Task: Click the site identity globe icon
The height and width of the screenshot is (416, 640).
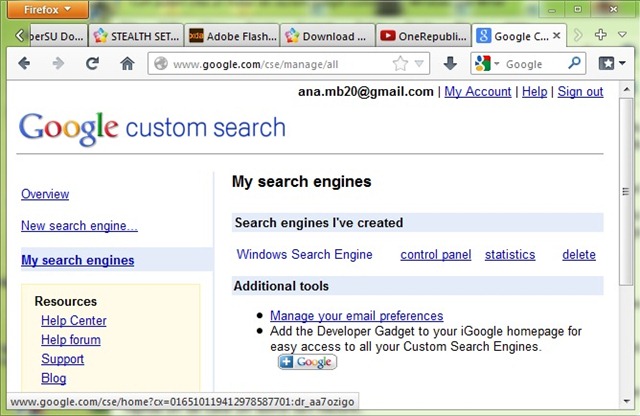Action: pyautogui.click(x=161, y=64)
